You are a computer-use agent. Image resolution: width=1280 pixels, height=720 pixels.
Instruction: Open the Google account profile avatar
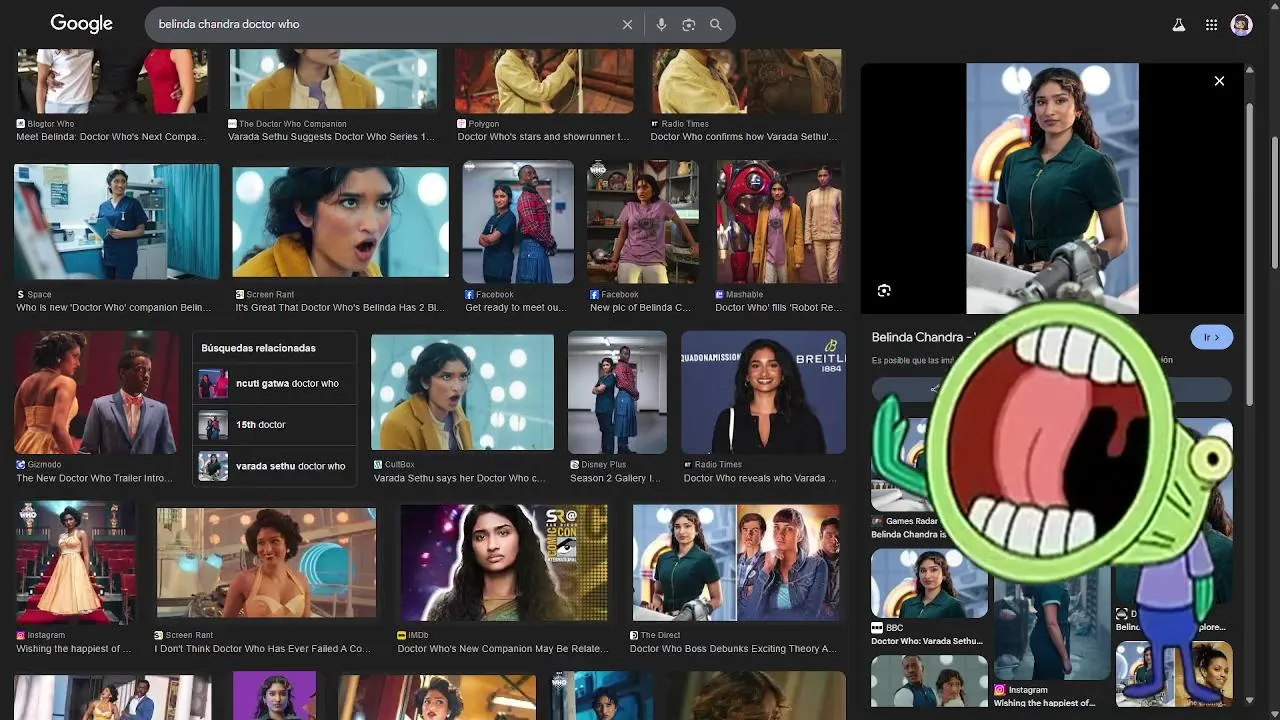pos(1242,25)
